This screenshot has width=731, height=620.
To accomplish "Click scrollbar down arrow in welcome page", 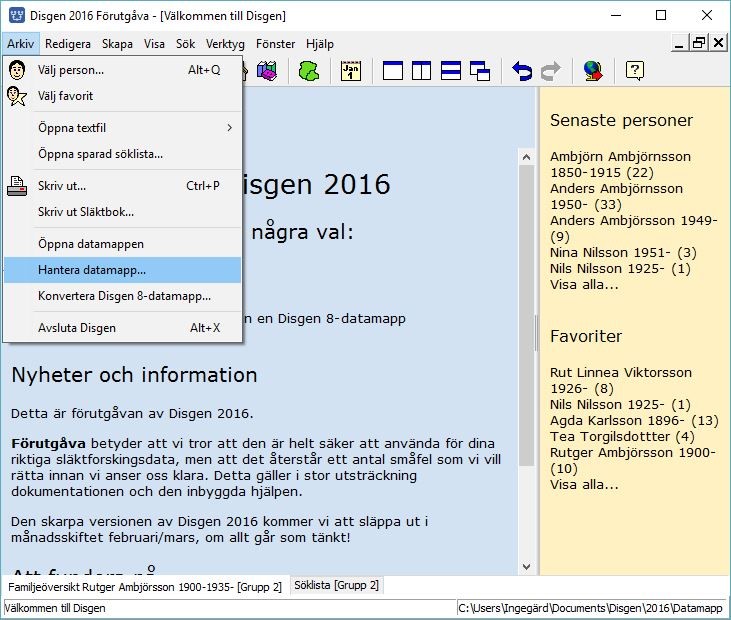I will tap(526, 567).
